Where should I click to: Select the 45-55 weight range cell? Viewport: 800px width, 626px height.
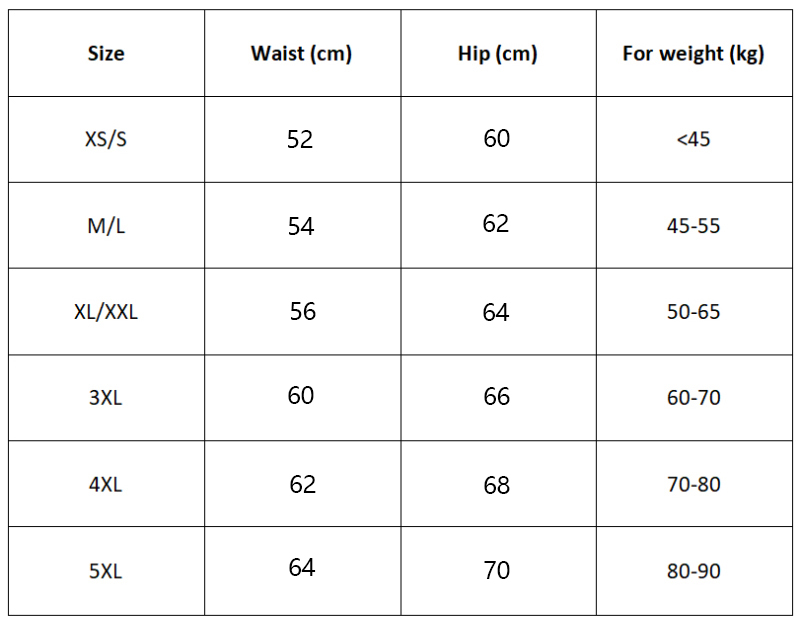pyautogui.click(x=693, y=226)
